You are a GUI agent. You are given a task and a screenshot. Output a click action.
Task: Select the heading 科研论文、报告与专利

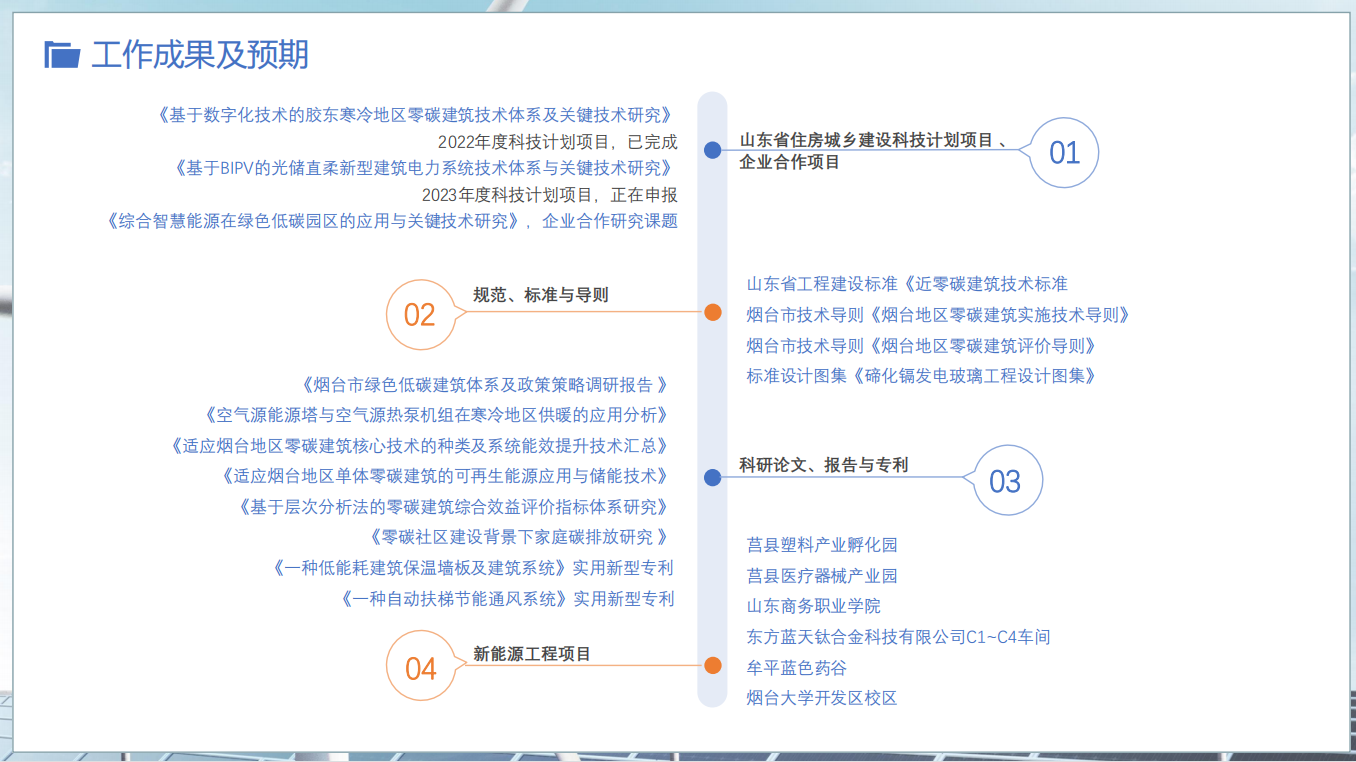[823, 465]
